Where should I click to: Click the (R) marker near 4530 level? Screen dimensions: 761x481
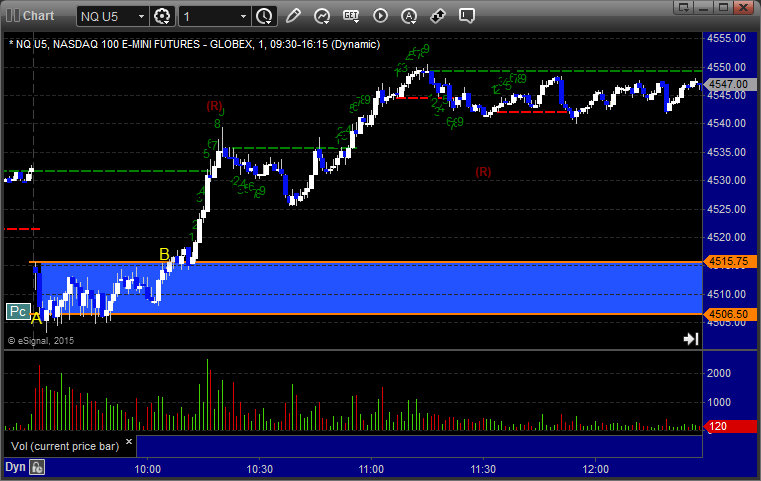[x=483, y=171]
